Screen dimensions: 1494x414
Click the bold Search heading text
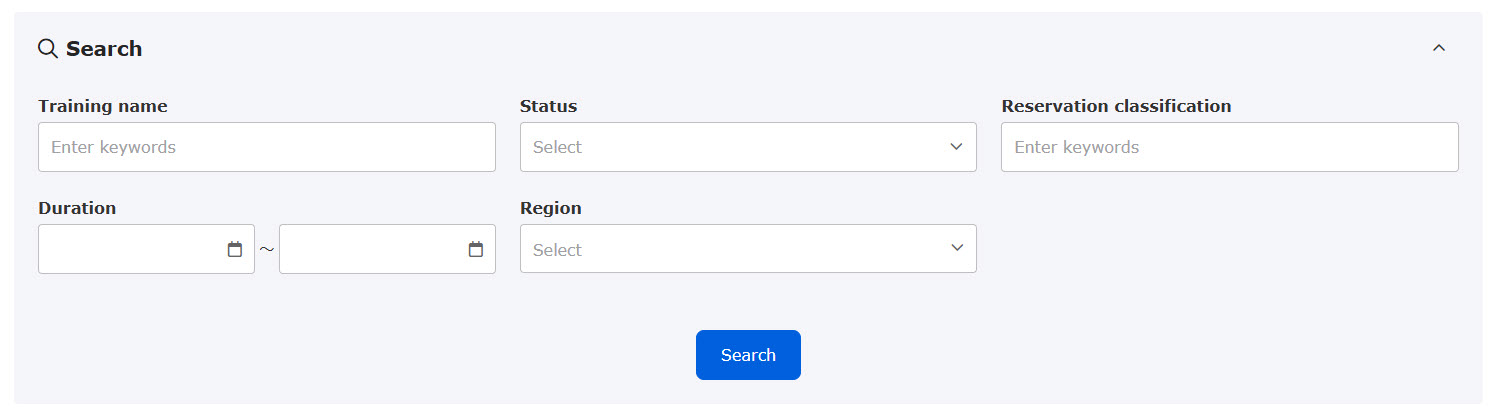104,48
